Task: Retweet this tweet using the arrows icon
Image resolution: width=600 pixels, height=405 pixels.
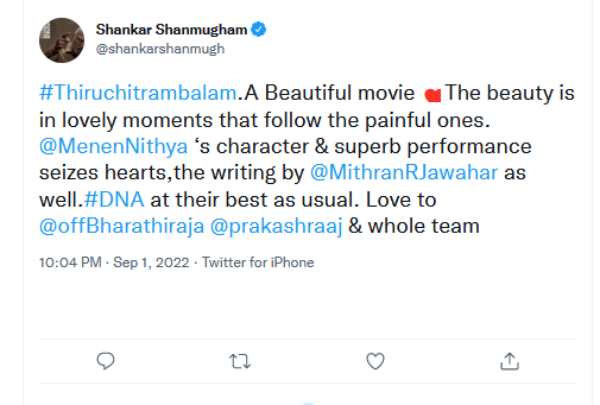Action: (240, 360)
